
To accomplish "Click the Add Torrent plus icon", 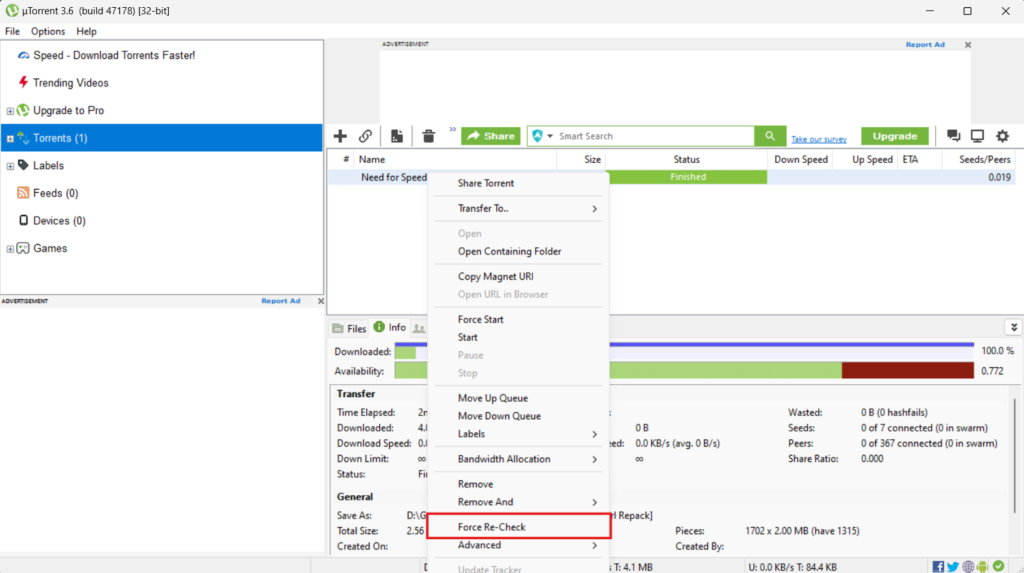I will click(340, 136).
